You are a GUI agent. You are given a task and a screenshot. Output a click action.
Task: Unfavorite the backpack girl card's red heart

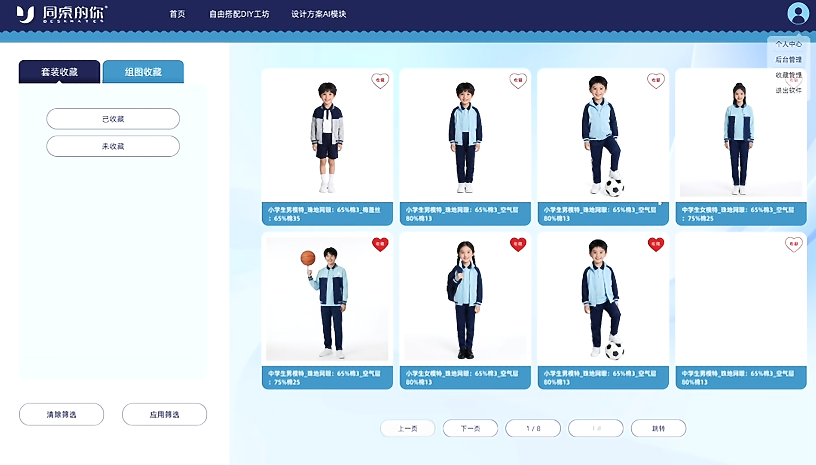pyautogui.click(x=518, y=244)
